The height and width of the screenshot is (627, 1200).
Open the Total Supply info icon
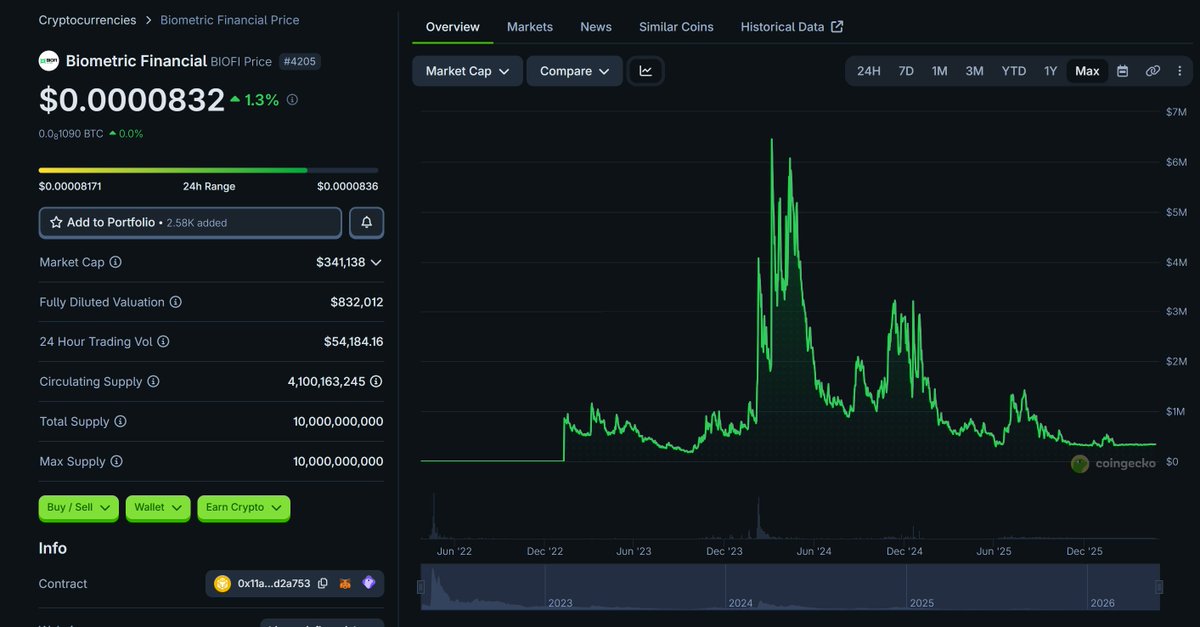point(120,422)
